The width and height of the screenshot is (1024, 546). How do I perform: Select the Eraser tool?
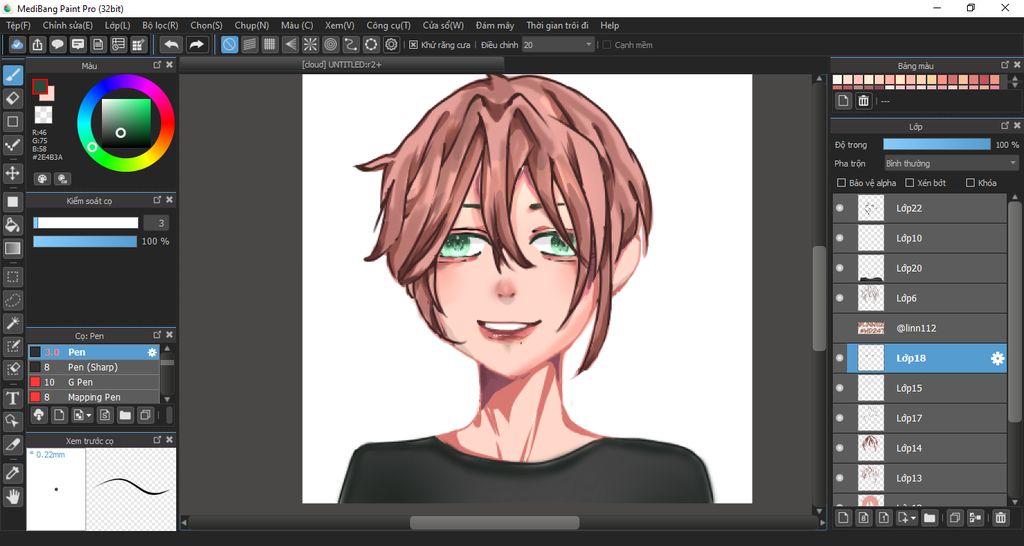12,99
